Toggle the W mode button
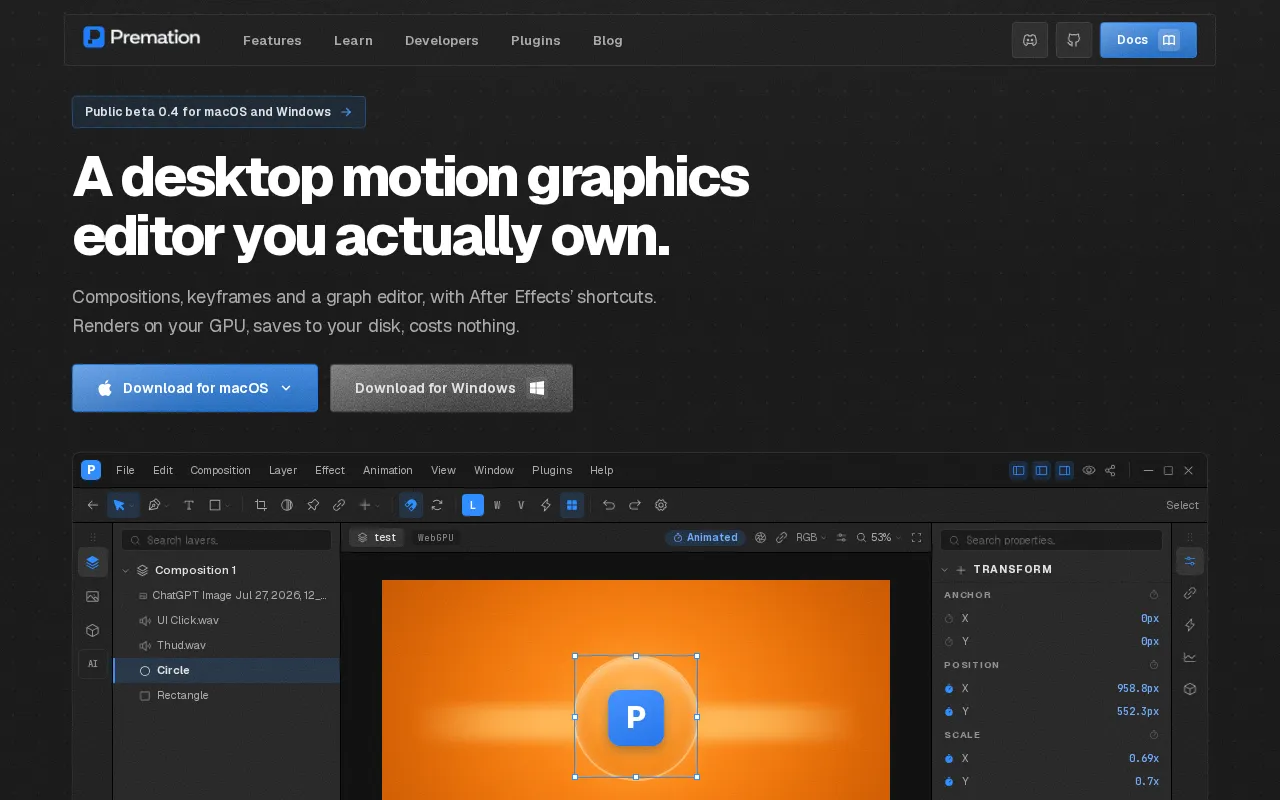Image resolution: width=1280 pixels, height=800 pixels. 497,505
